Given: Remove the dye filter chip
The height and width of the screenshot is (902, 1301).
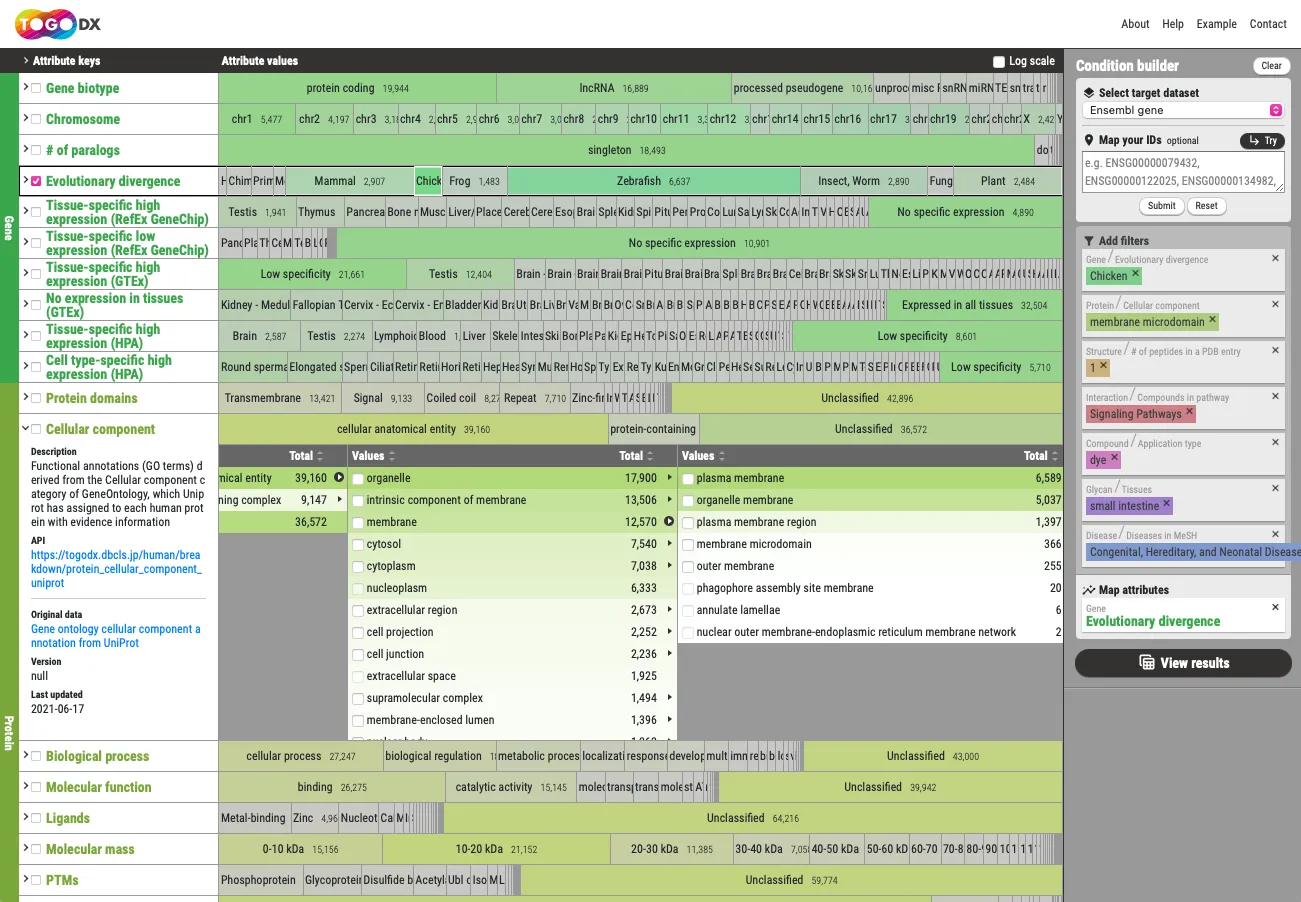Looking at the screenshot, I should point(1114,459).
